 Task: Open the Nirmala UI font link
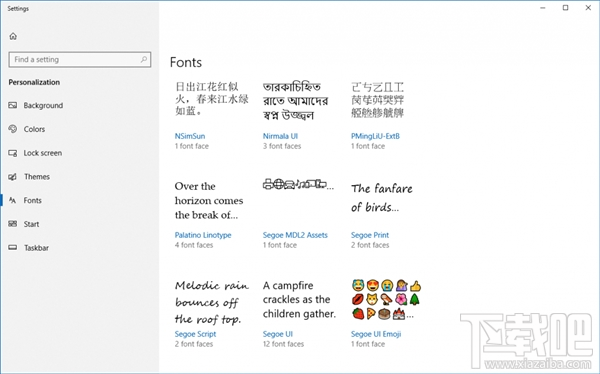point(280,136)
